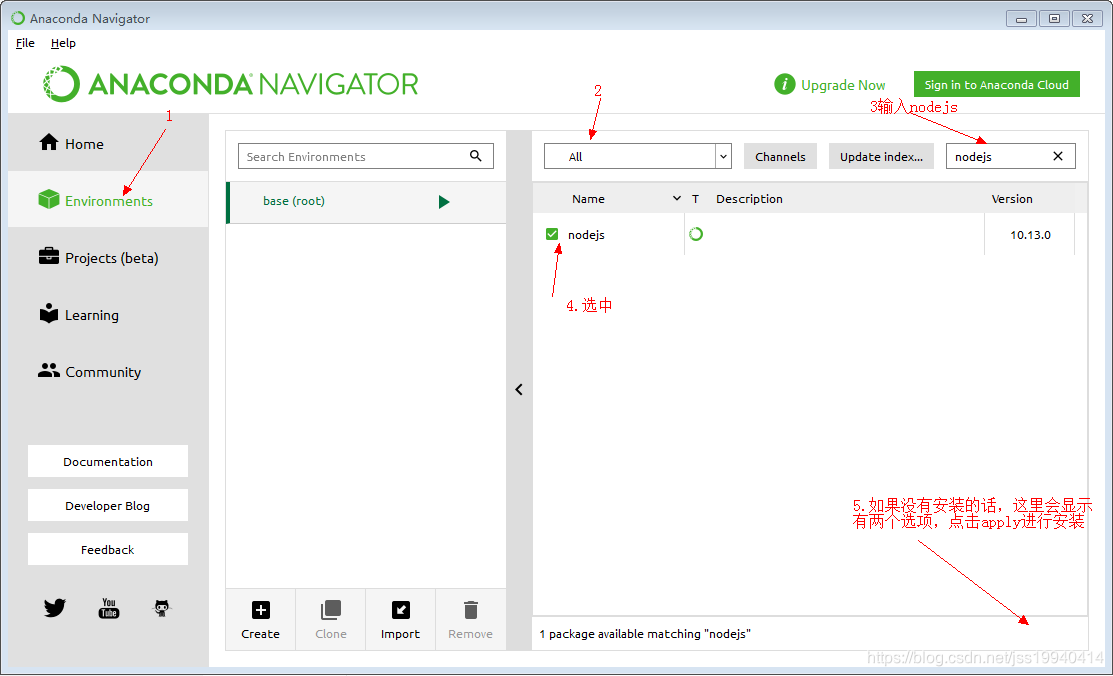Click the search magnifier in Search Environments
The height and width of the screenshot is (676, 1113).
pos(476,156)
